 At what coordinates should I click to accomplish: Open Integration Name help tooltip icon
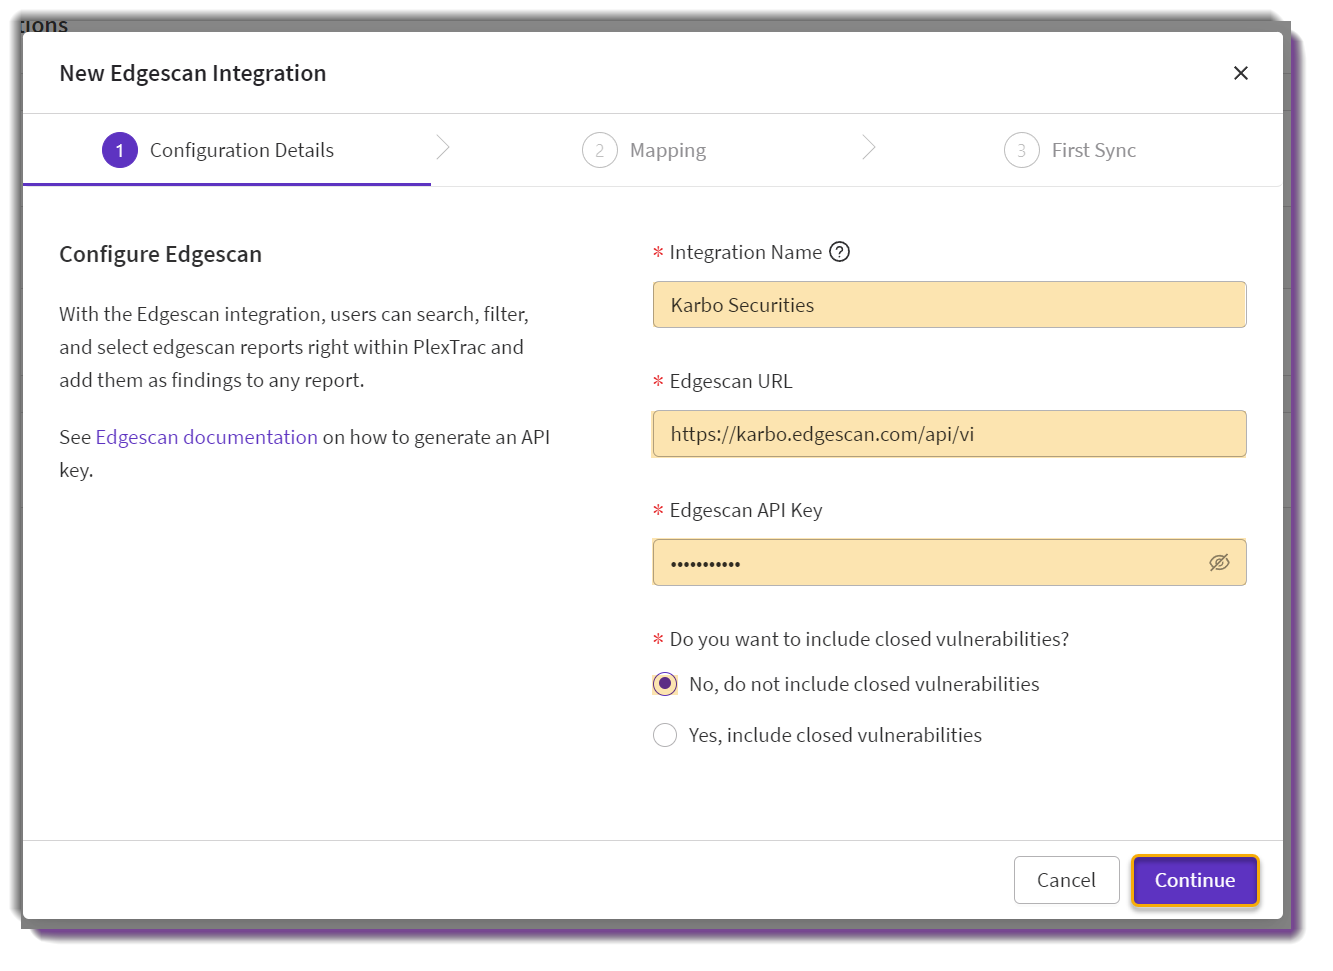[840, 252]
